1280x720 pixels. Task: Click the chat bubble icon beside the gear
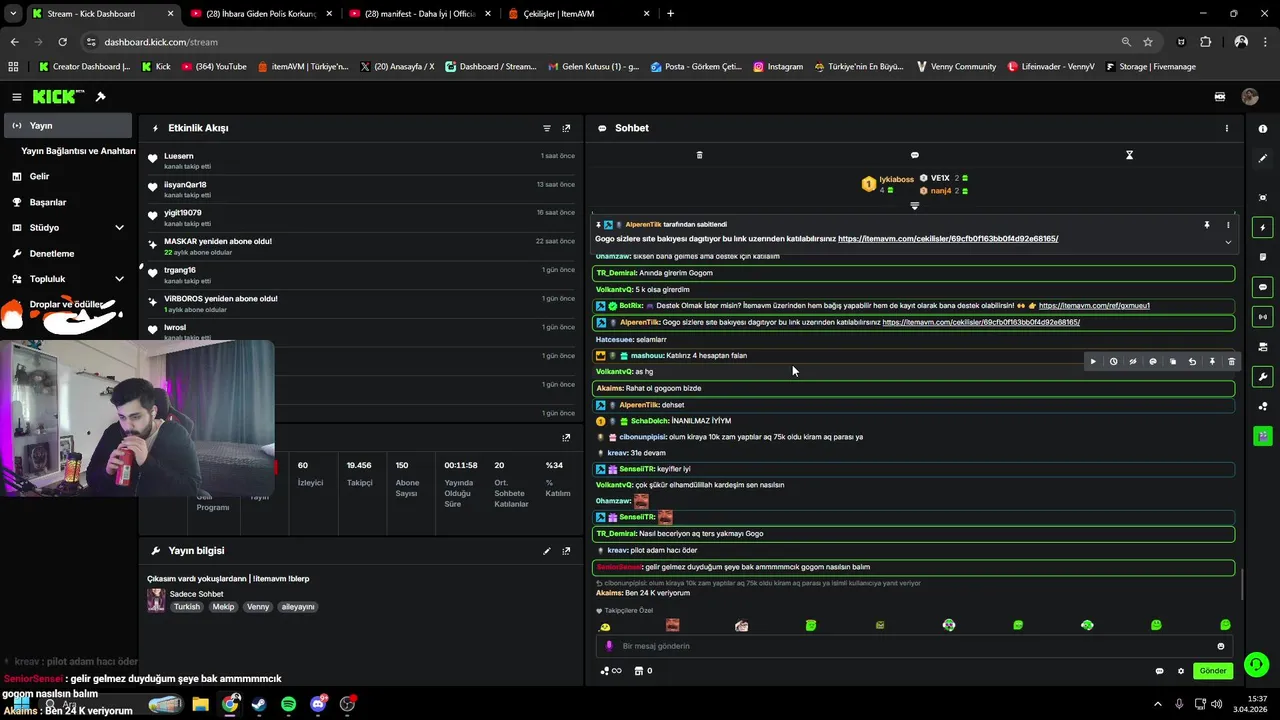[1160, 671]
